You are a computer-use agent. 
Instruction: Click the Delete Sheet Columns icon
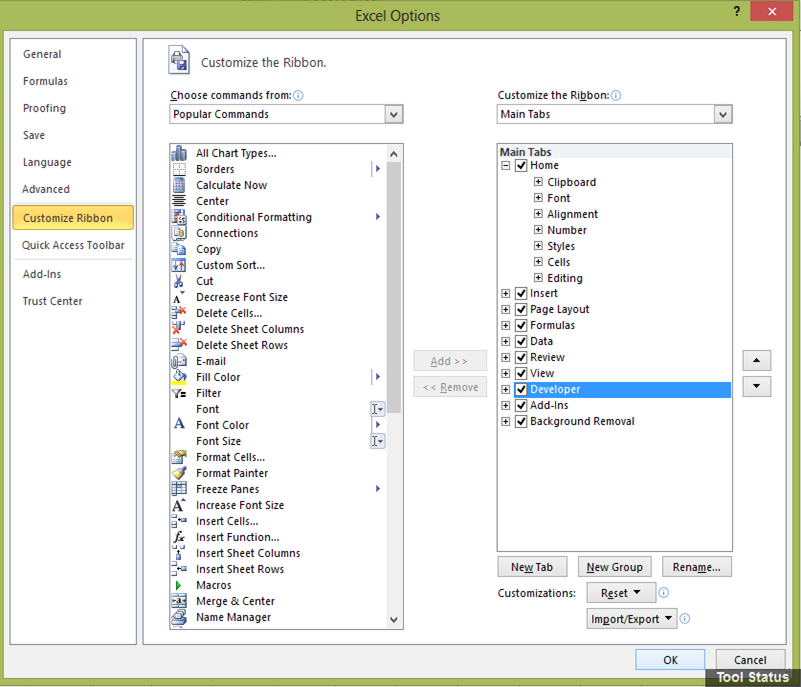tap(179, 328)
